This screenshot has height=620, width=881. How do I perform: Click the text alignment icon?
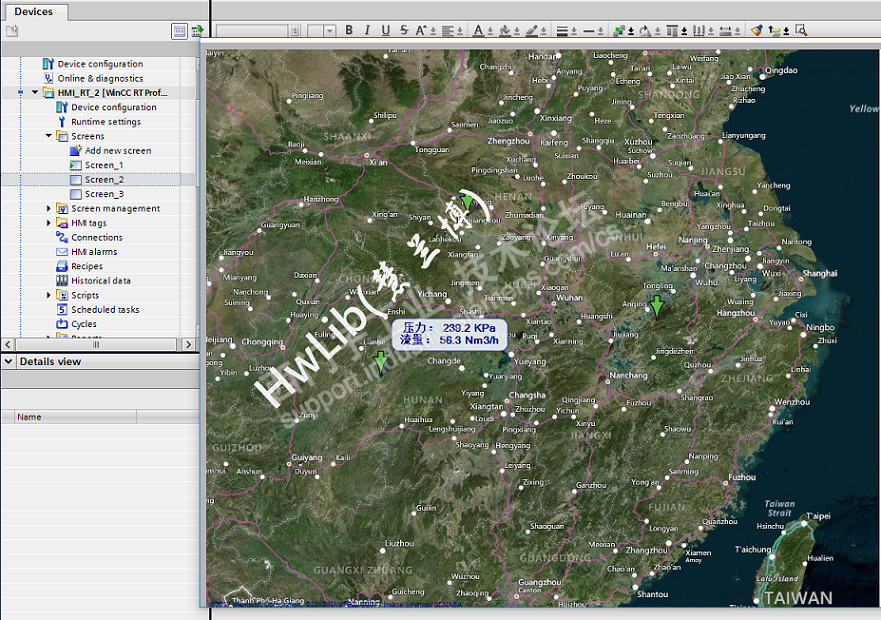point(447,31)
